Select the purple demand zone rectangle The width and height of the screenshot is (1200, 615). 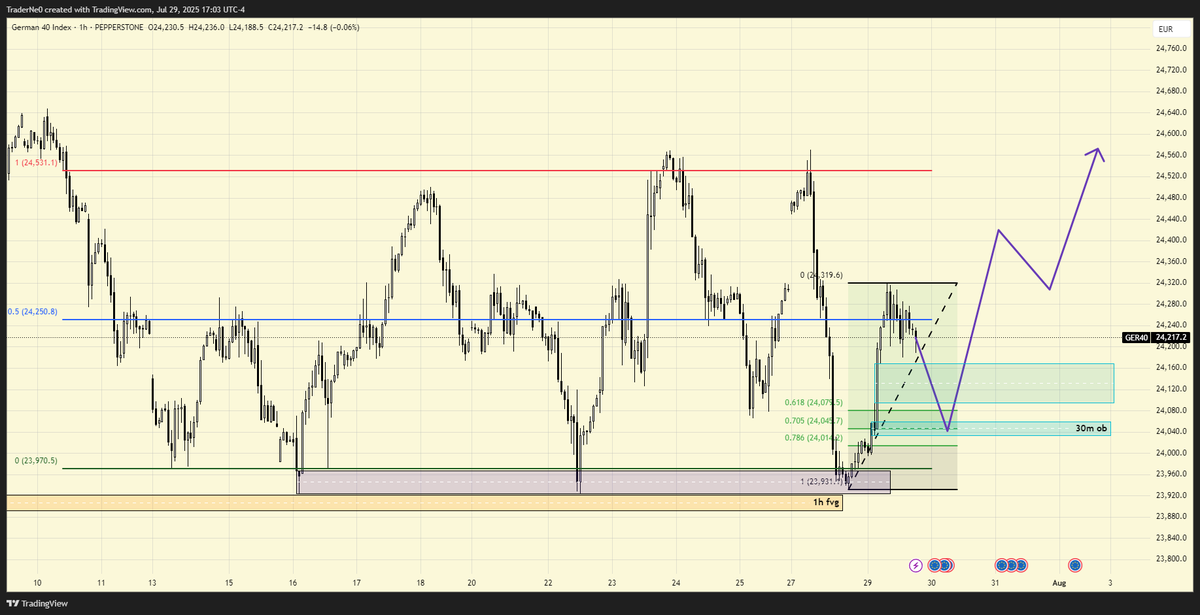click(x=593, y=481)
